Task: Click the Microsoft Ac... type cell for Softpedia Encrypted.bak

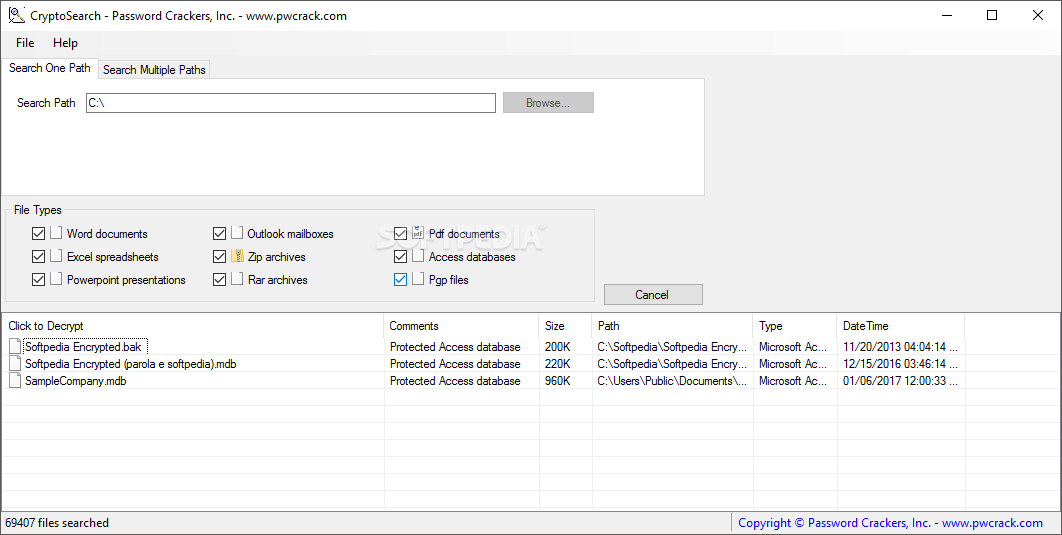Action: 792,347
